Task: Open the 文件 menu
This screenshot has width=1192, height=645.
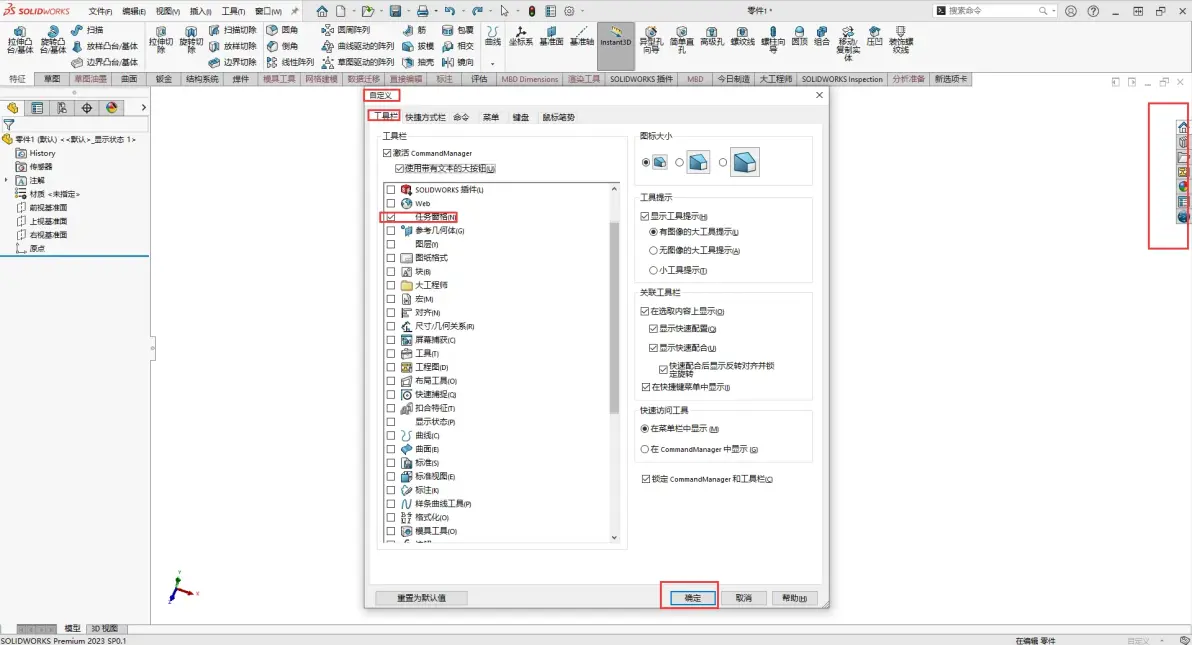Action: click(x=100, y=11)
